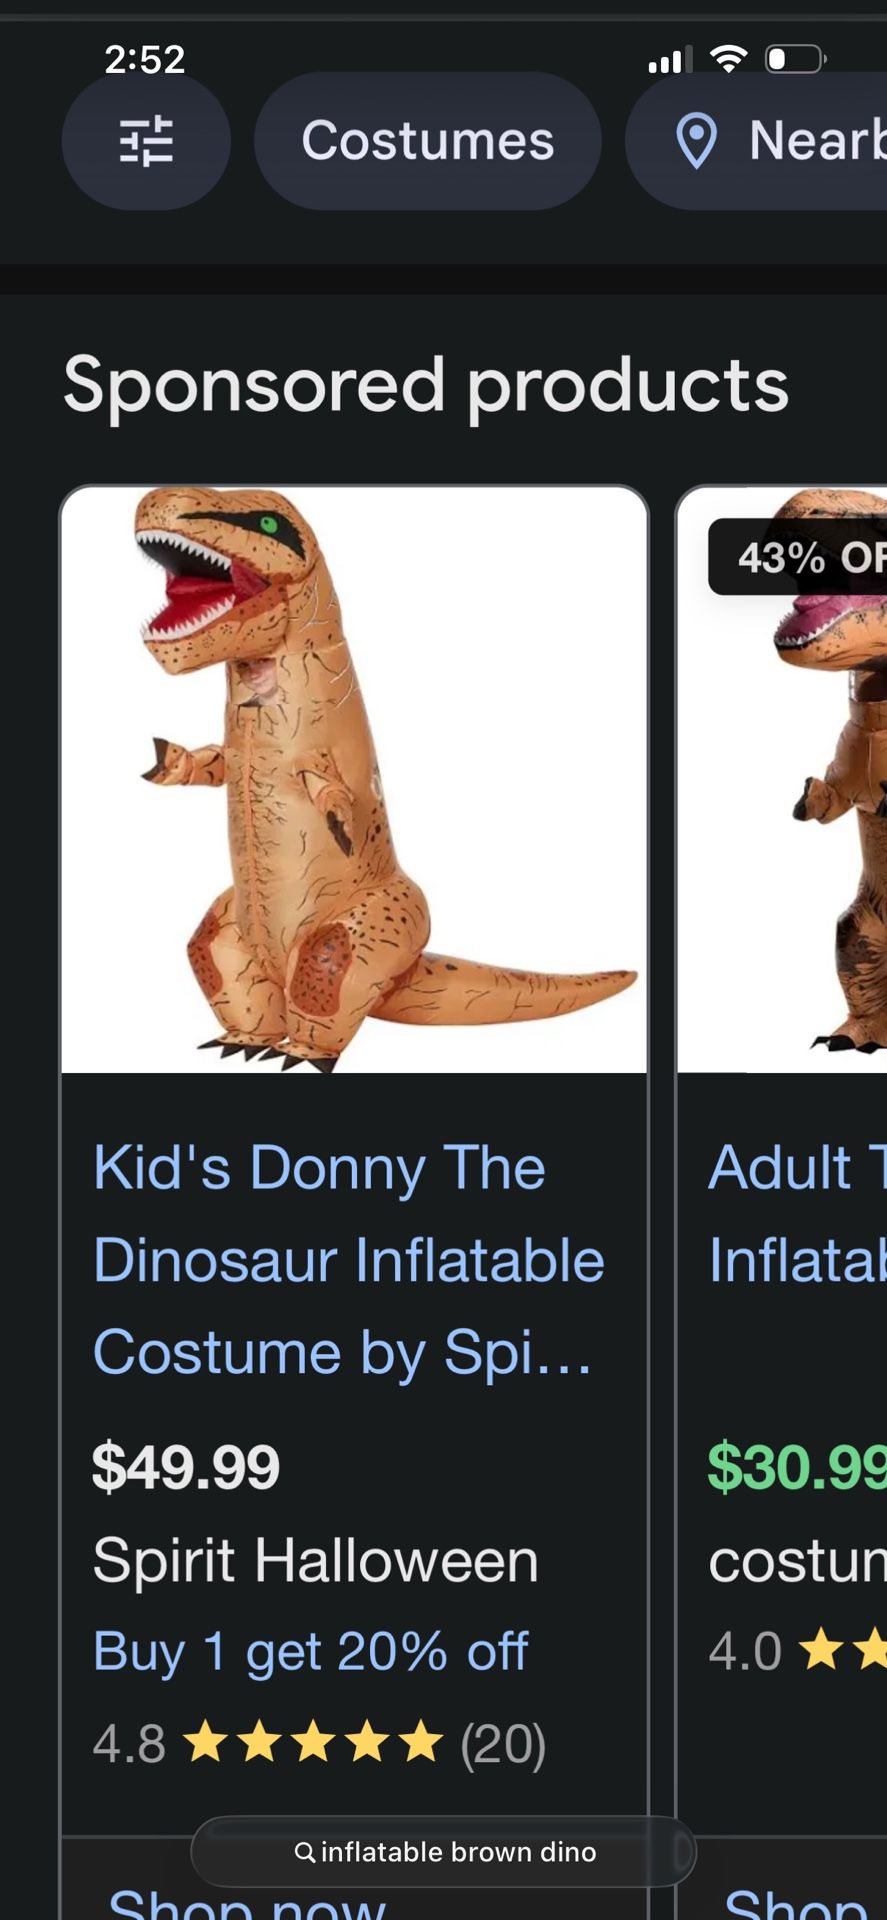887x1920 pixels.
Task: Open Kid's Donny The Dinosaur costume title
Action: pos(348,1259)
